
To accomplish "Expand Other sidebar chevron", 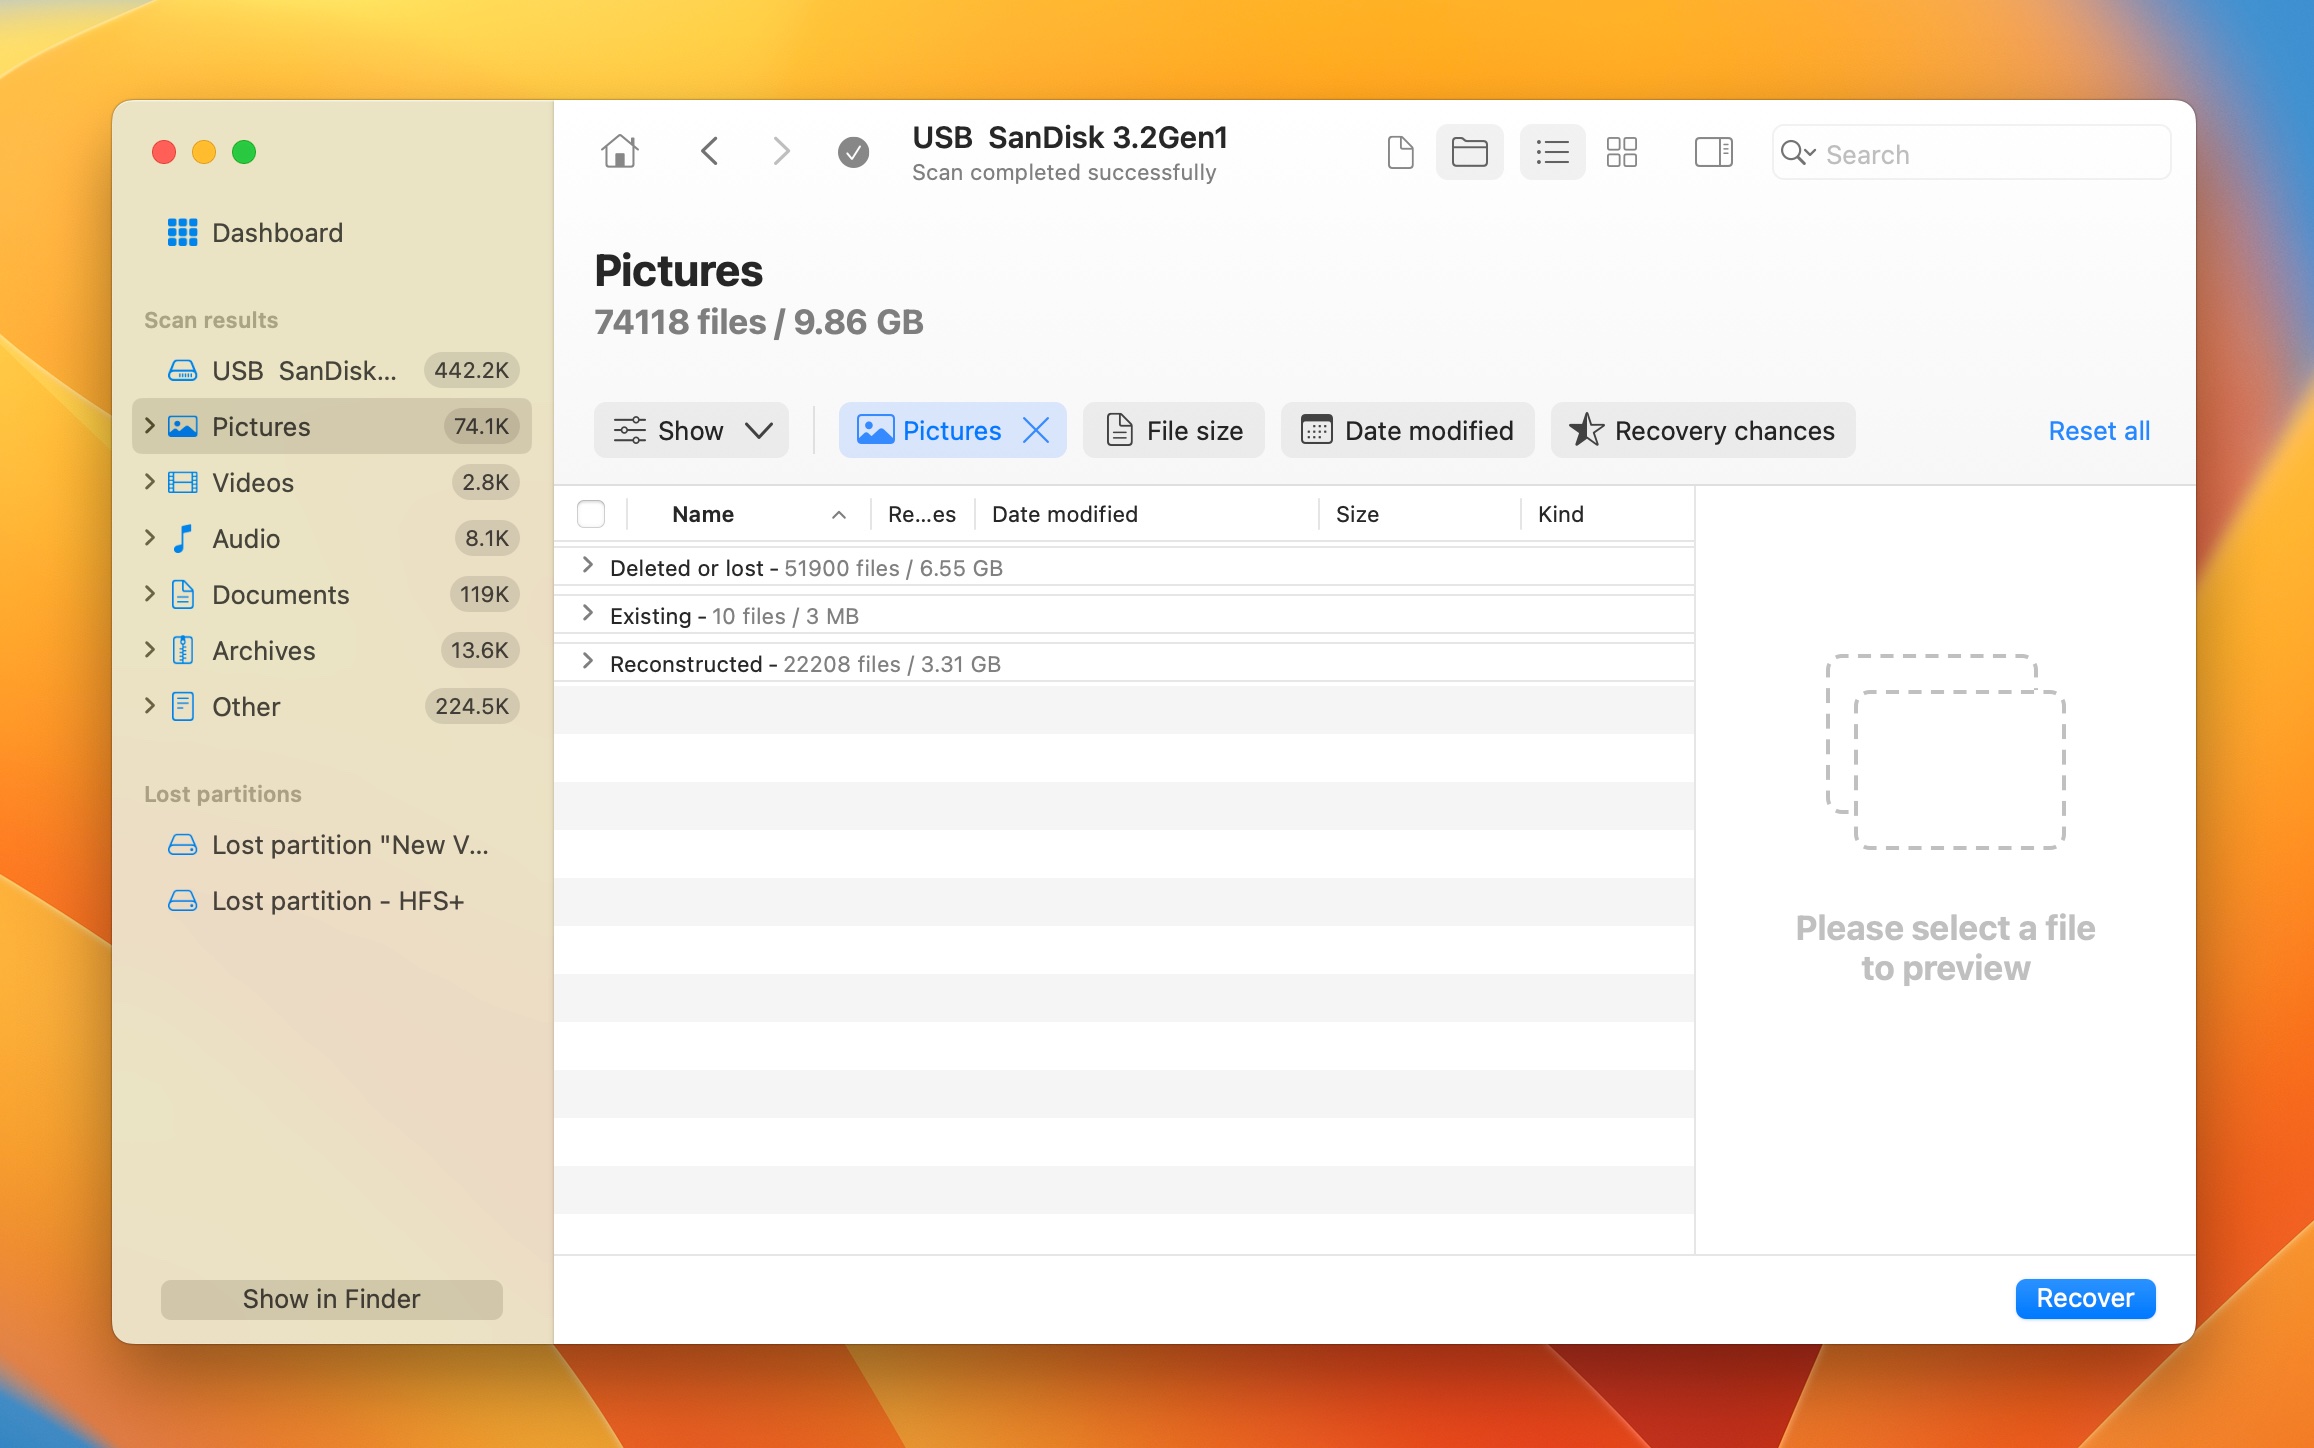I will coord(149,706).
